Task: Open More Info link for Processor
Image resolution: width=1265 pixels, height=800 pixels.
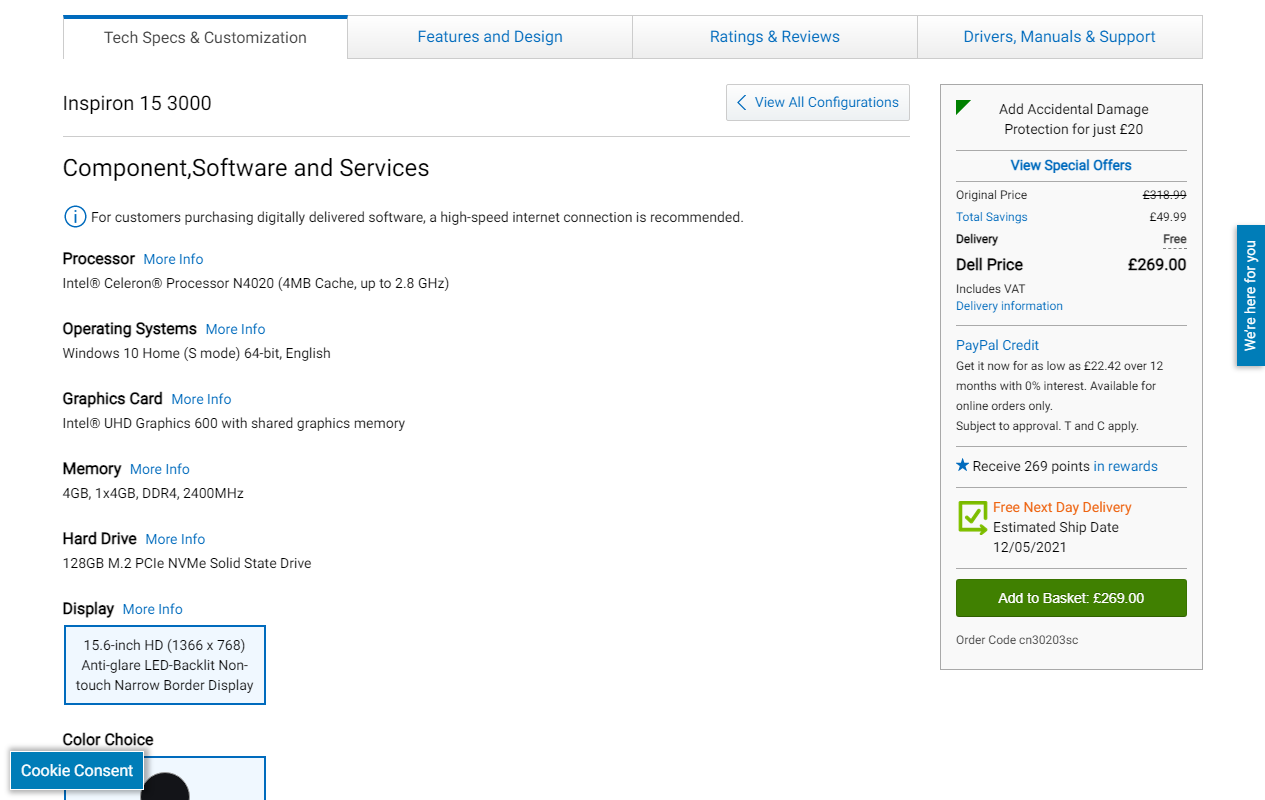Action: pyautogui.click(x=173, y=259)
